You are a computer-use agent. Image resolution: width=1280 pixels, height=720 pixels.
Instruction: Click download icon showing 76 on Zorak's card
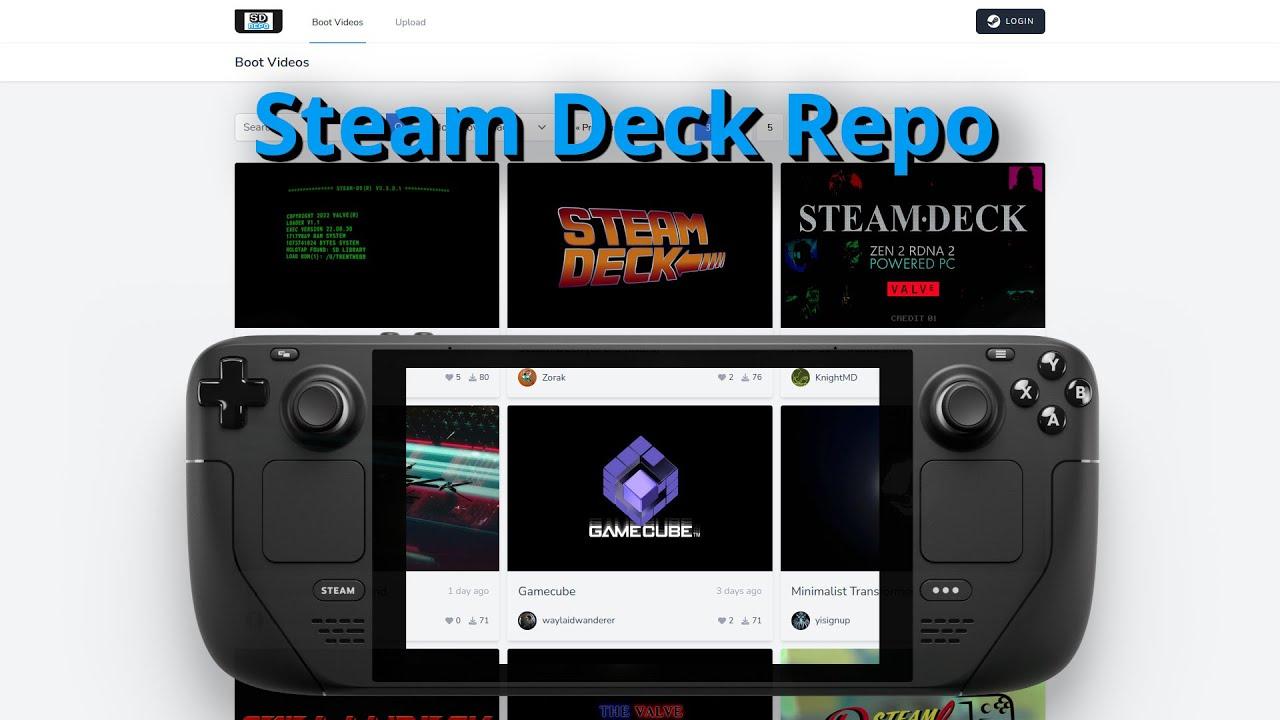pos(745,378)
